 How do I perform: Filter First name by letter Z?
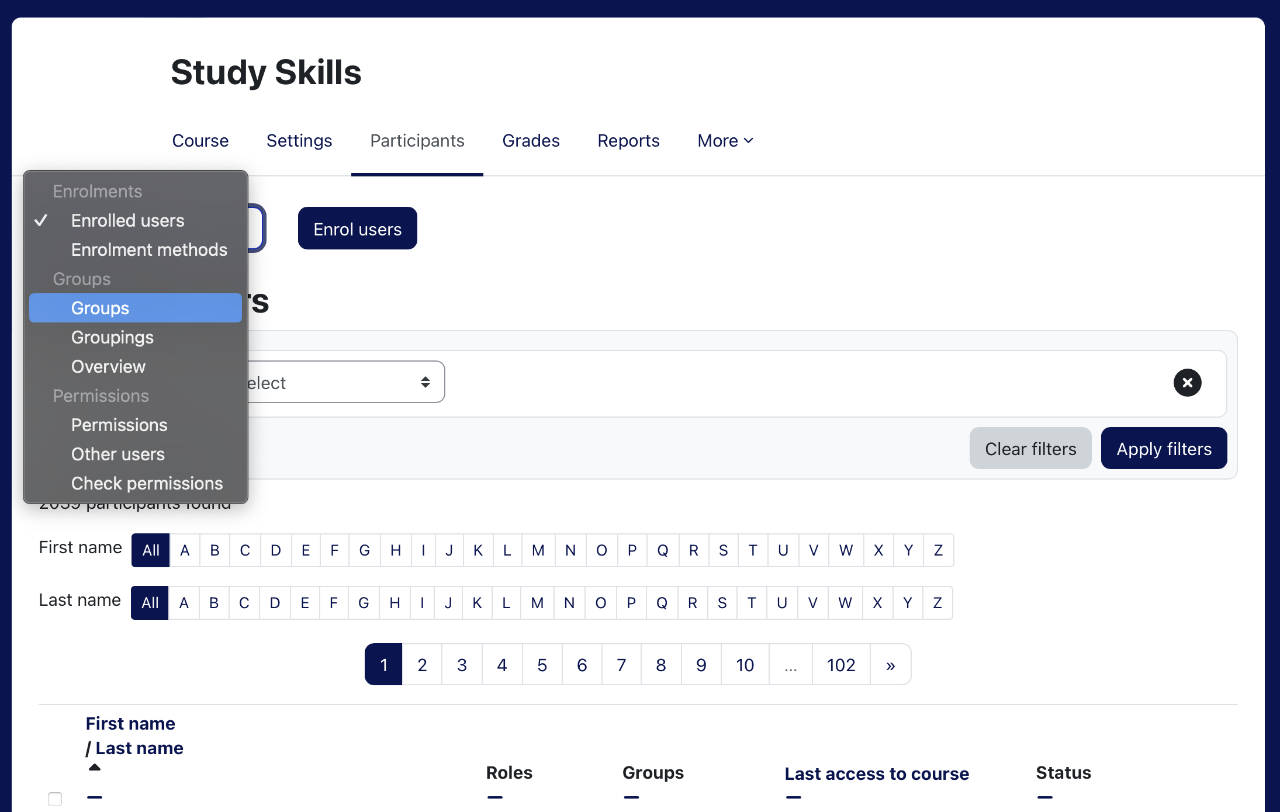tap(939, 550)
